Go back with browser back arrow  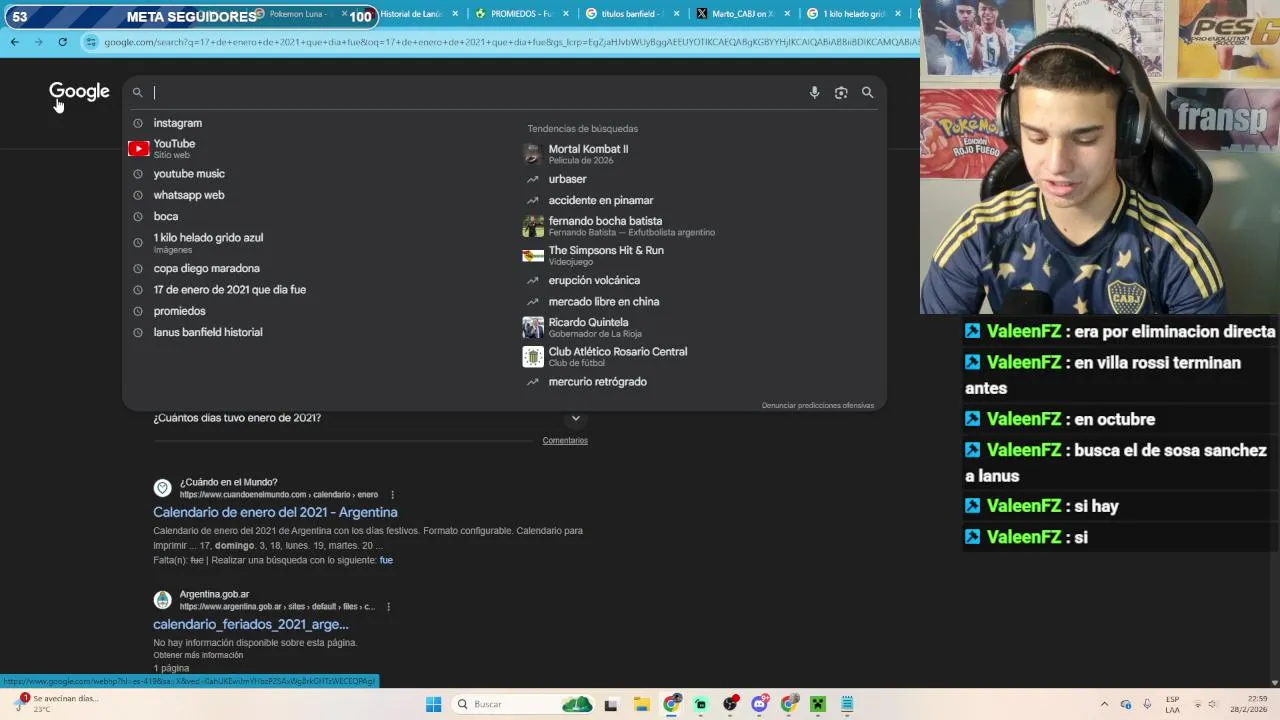[x=14, y=42]
